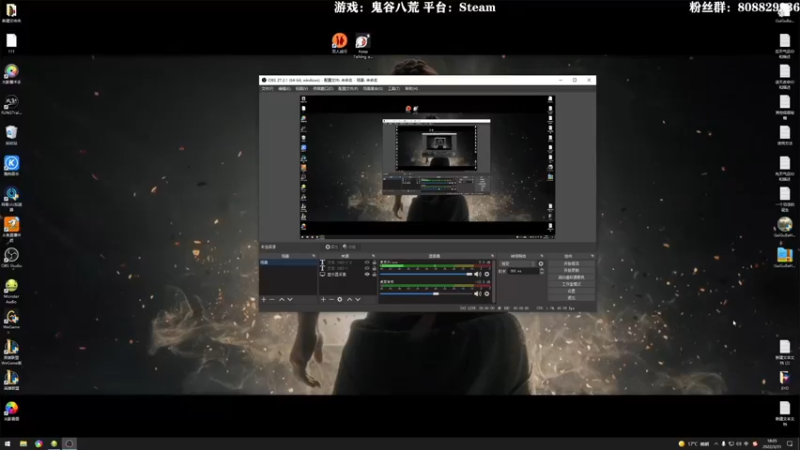
Task: Add a new source in Sources panel
Action: pos(323,299)
